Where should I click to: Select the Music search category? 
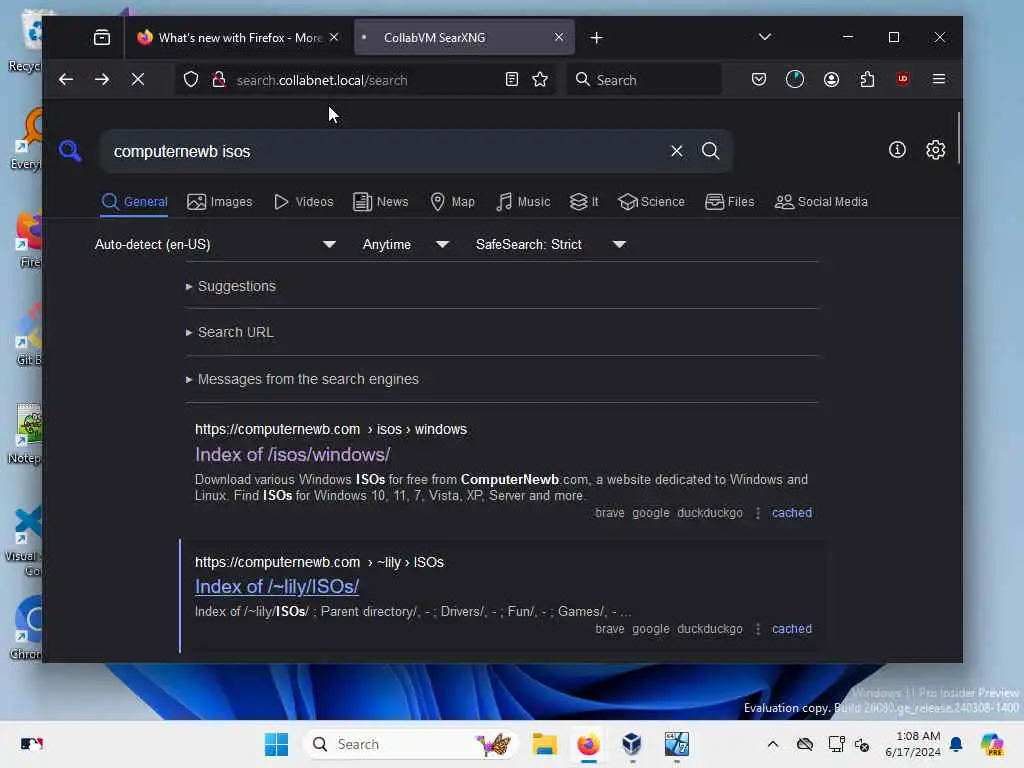point(523,202)
